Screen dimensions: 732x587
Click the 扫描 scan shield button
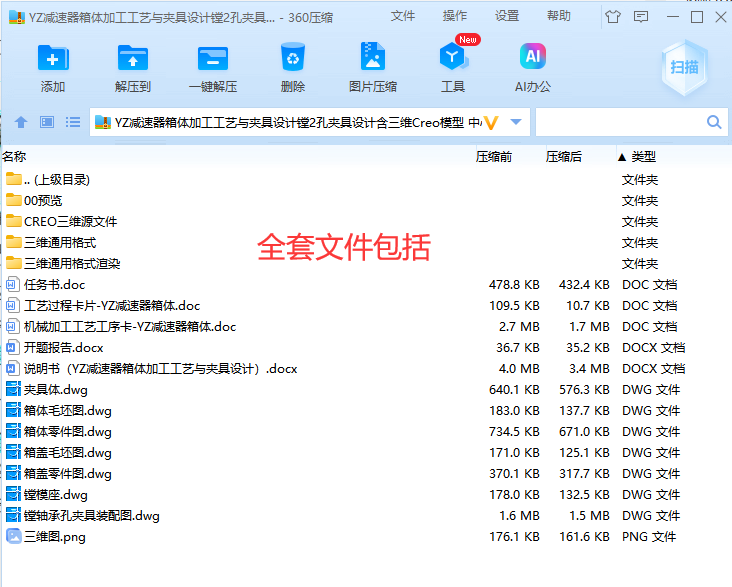tap(684, 67)
